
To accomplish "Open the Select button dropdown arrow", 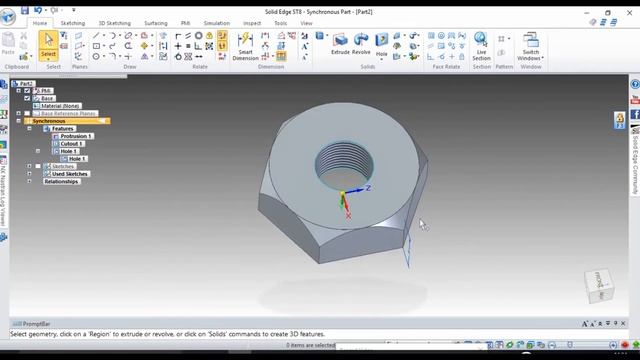I will [48, 59].
